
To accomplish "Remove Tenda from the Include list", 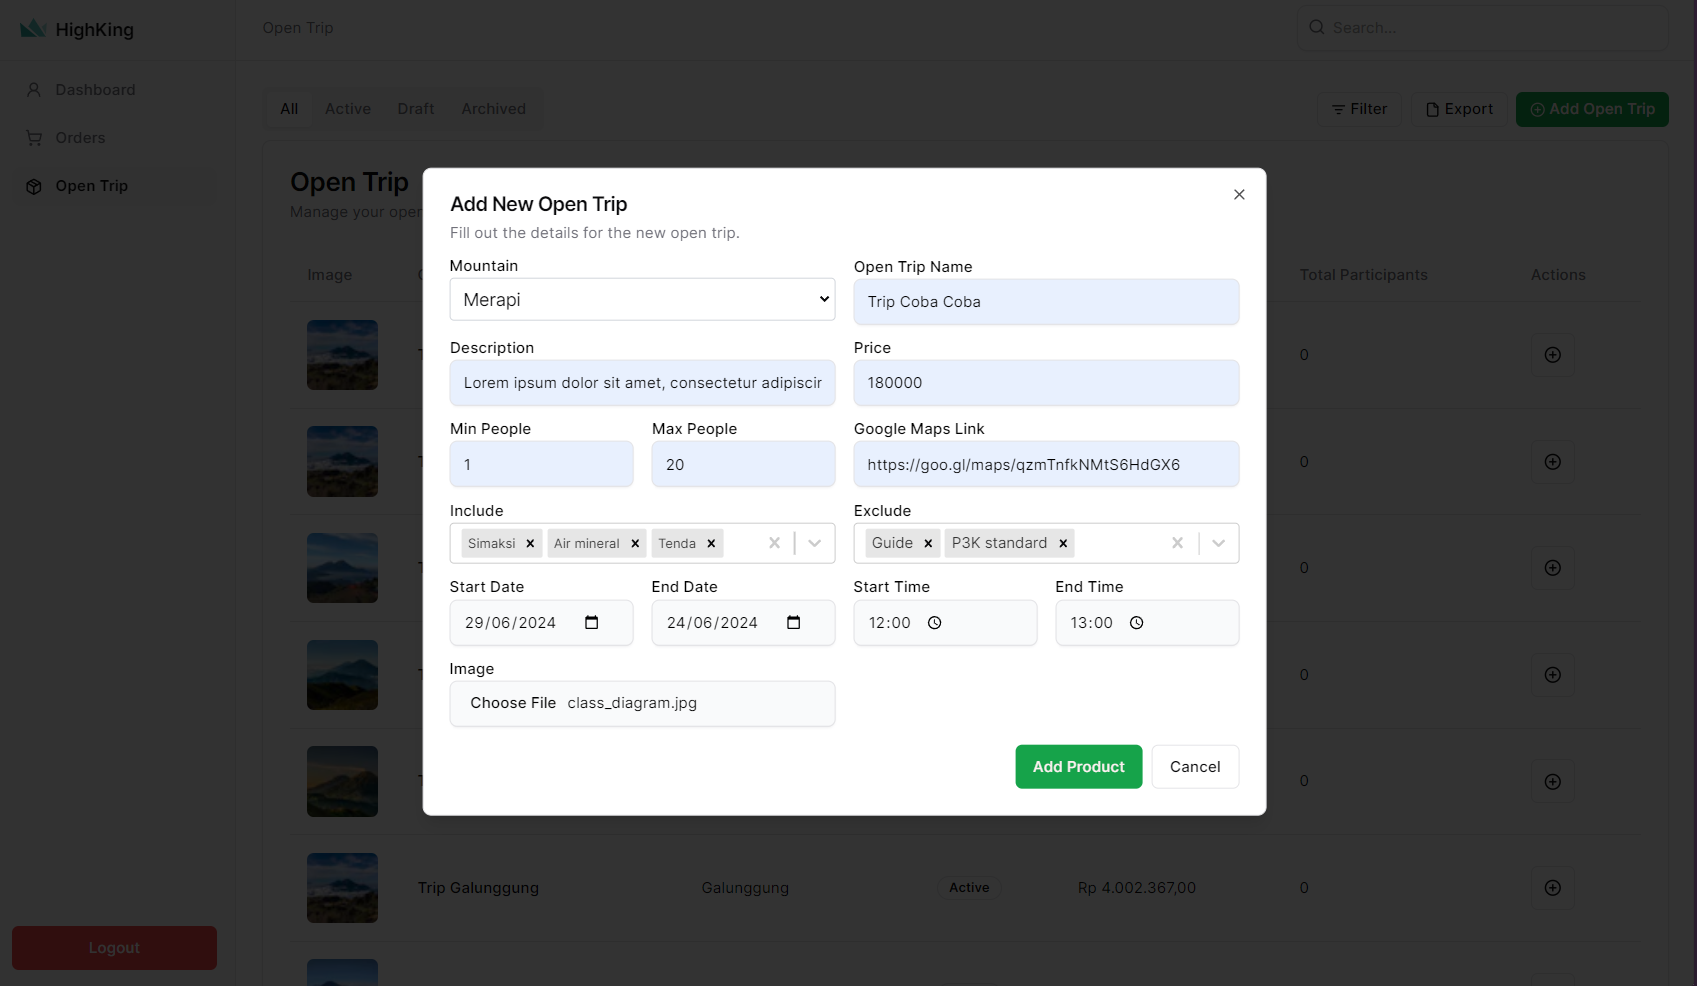I will [711, 544].
